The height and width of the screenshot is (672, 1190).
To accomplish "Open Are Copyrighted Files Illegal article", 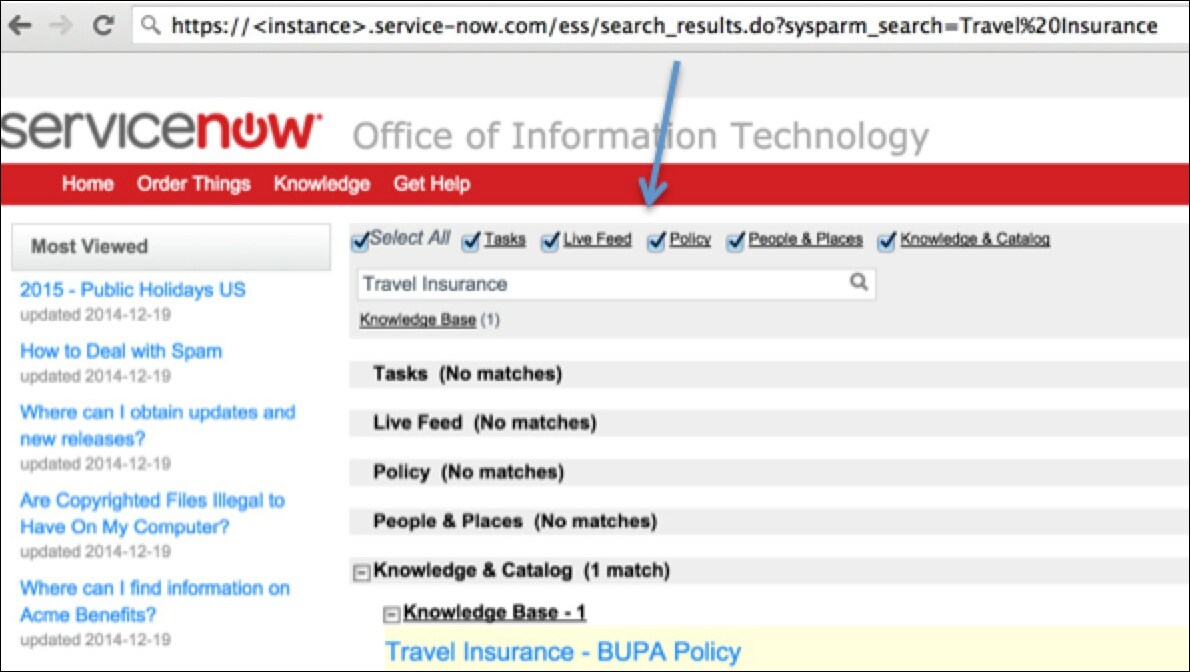I will tap(152, 513).
